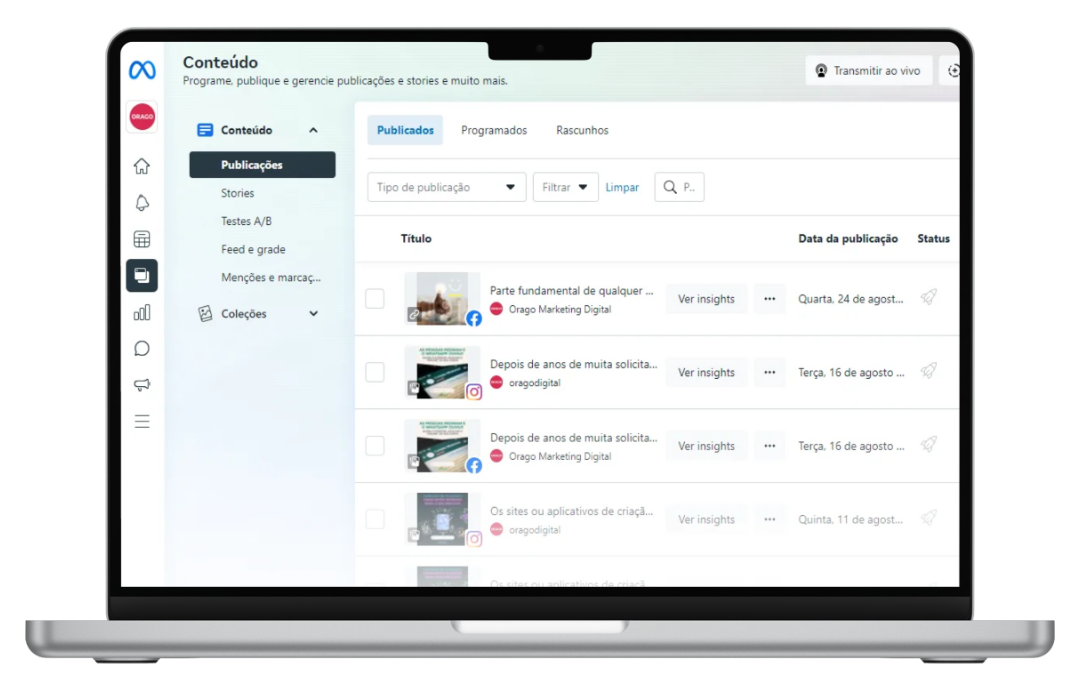Screen dimensions: 1080x691
Task: View insights for Orago Marketing Digital Depois de anos post
Action: (x=706, y=446)
